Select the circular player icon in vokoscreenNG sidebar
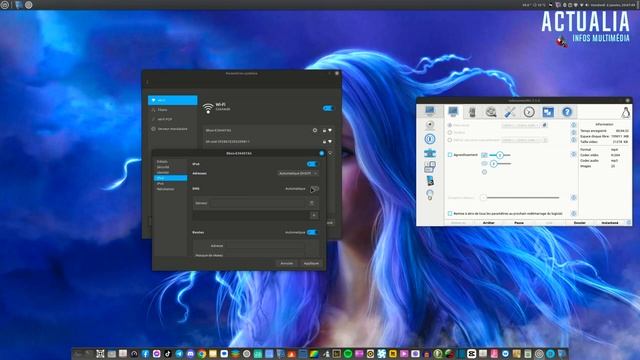Image resolution: width=640 pixels, height=360 pixels. tap(430, 139)
